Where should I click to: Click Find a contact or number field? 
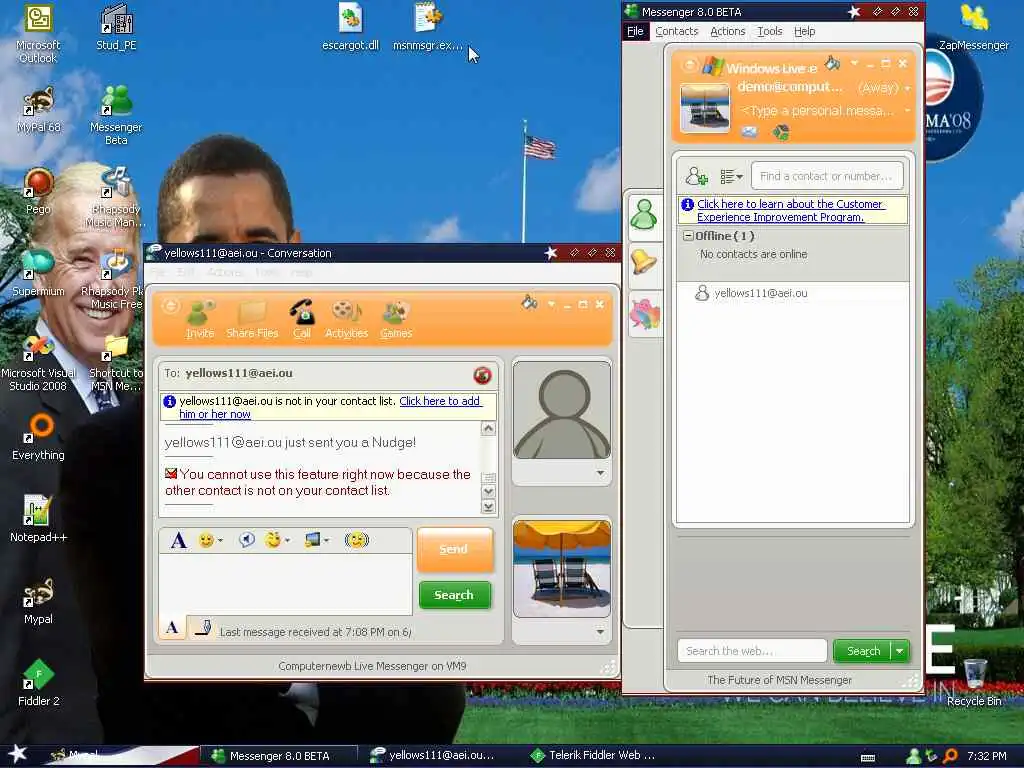tap(827, 176)
